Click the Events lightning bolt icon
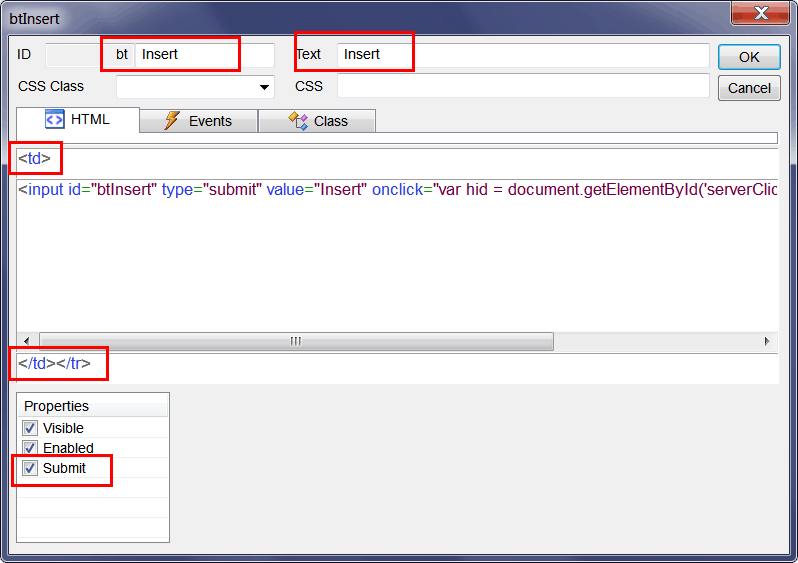This screenshot has width=798, height=563. click(x=172, y=121)
